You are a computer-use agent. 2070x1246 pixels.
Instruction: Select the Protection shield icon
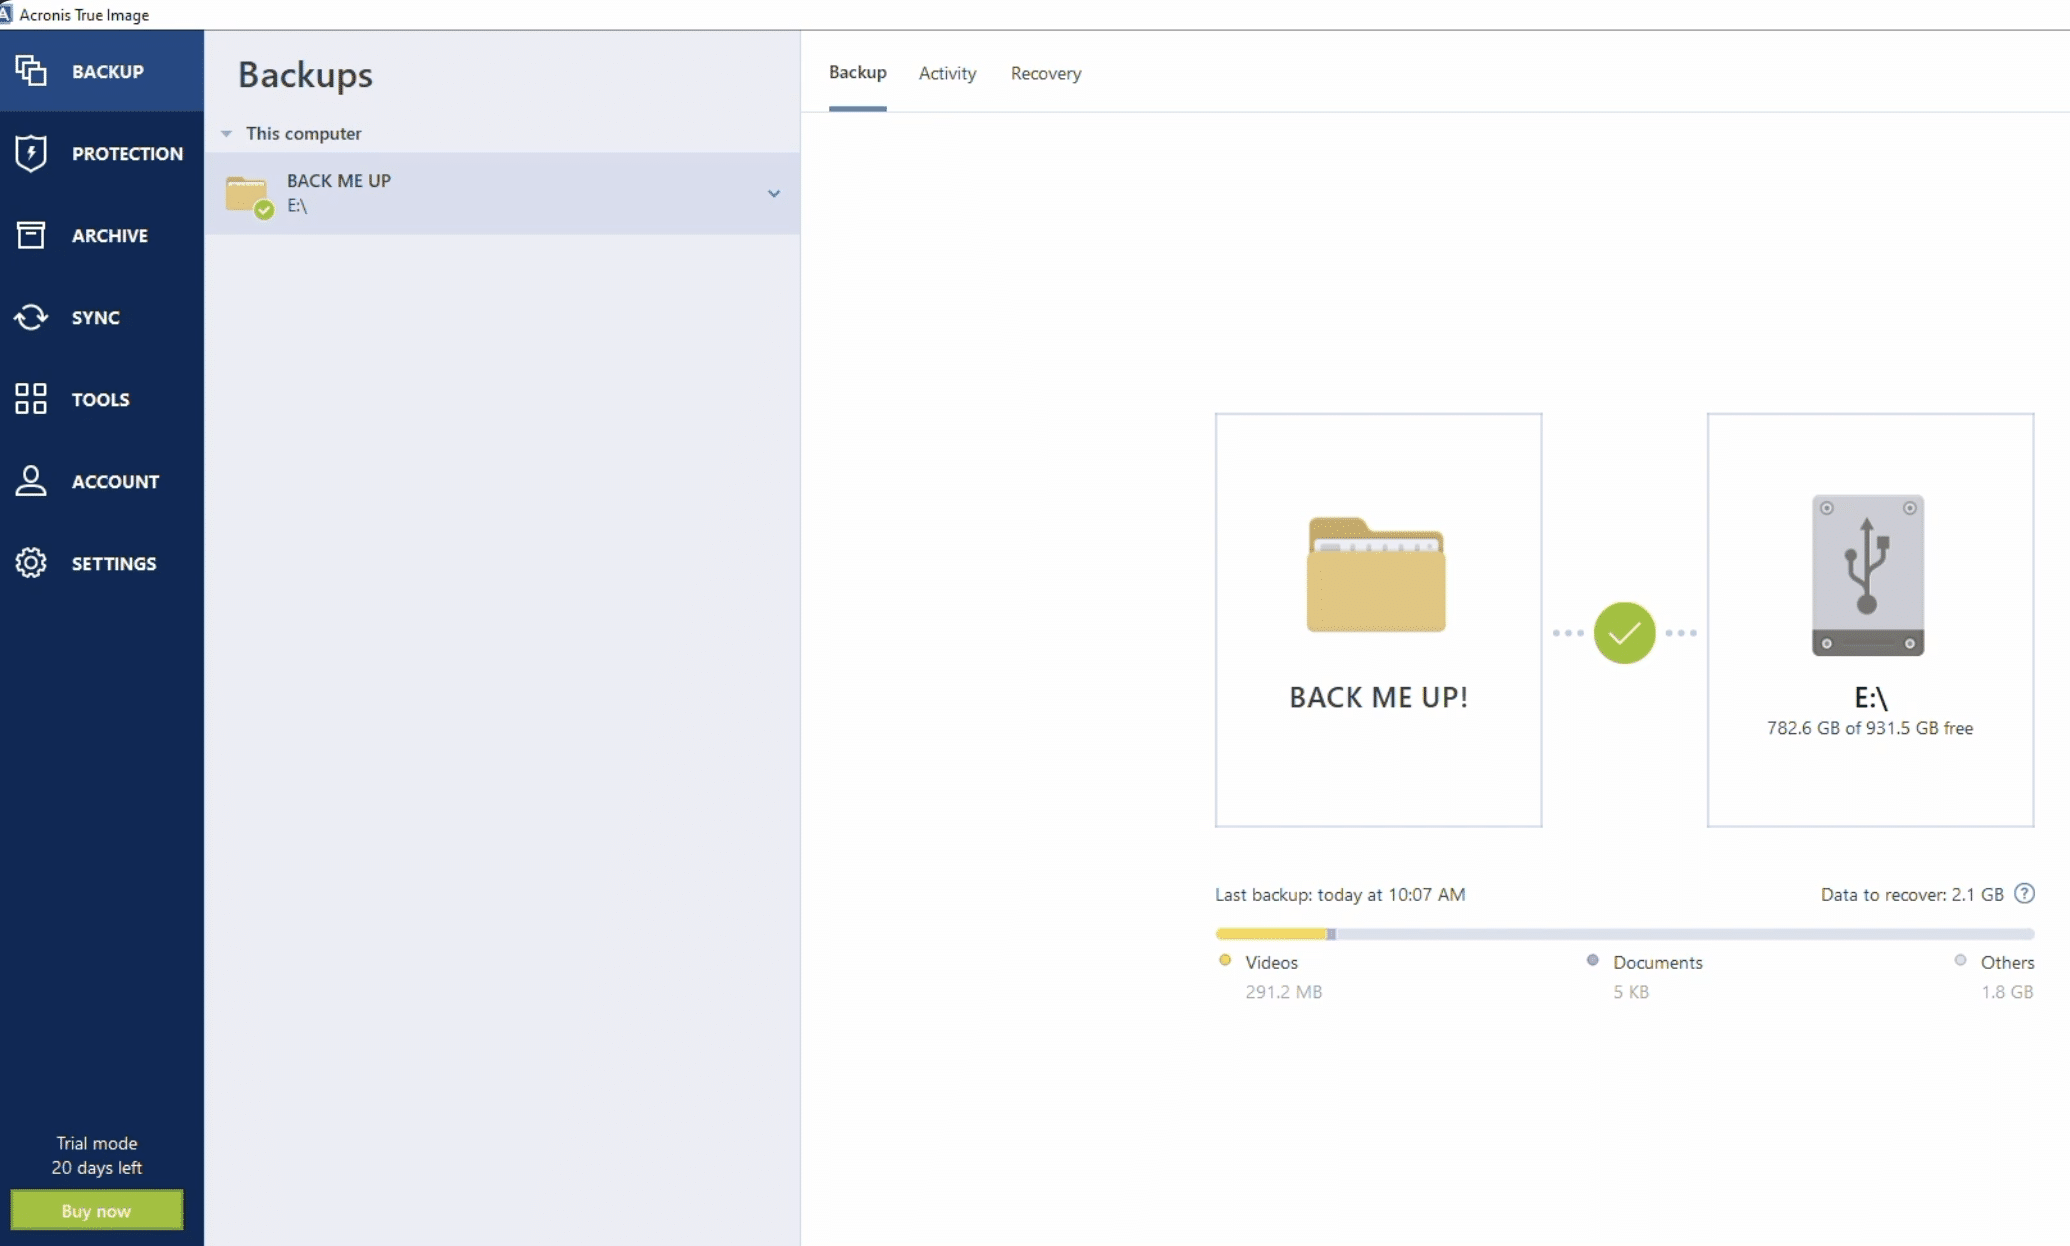(30, 153)
